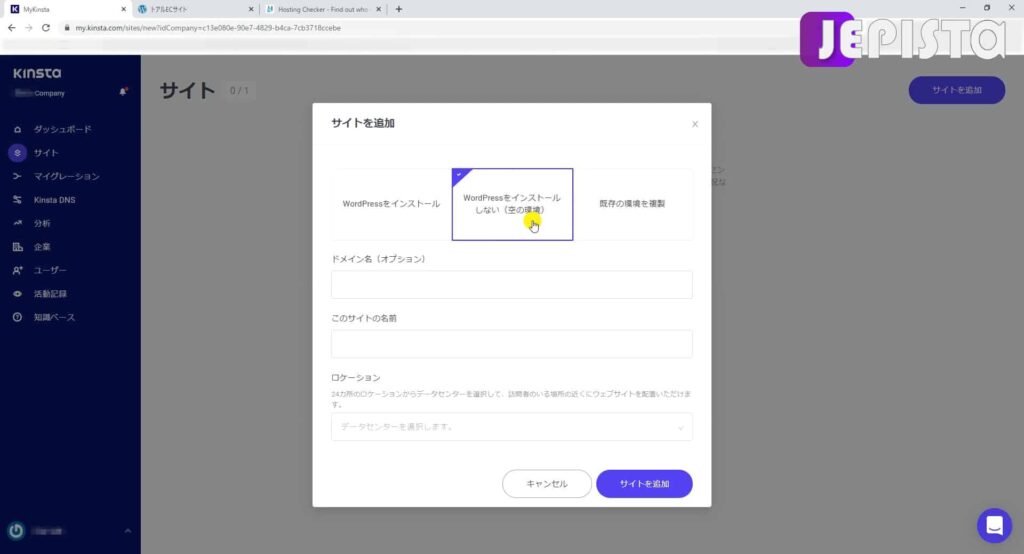Click the サイトを追加 button in the dialog
This screenshot has height=554, width=1024.
[644, 483]
